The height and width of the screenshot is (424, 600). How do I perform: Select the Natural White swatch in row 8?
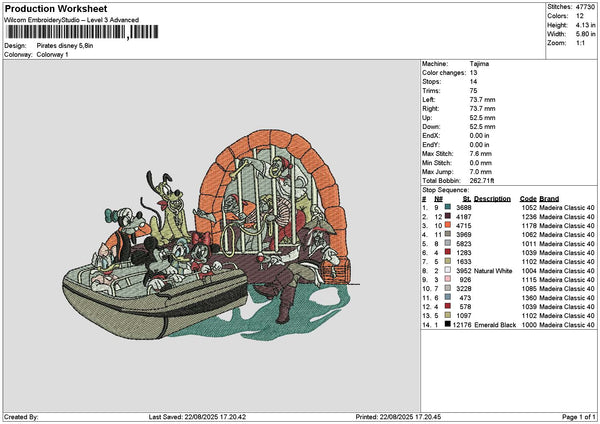(x=447, y=270)
